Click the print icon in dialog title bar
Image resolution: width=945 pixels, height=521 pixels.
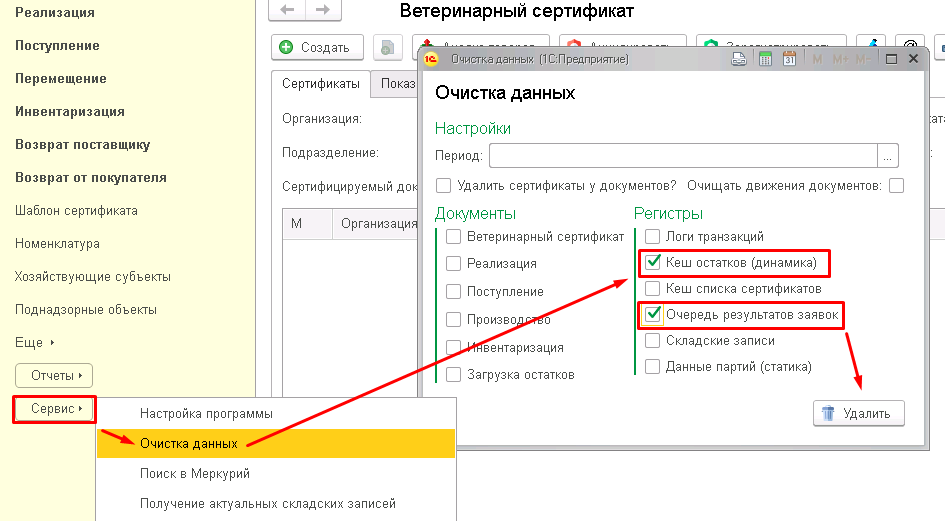pos(739,59)
